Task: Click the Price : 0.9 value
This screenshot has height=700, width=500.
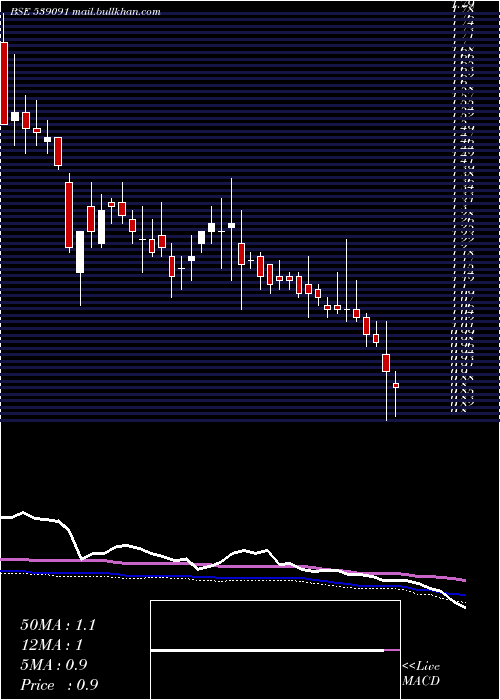Action: (59, 685)
